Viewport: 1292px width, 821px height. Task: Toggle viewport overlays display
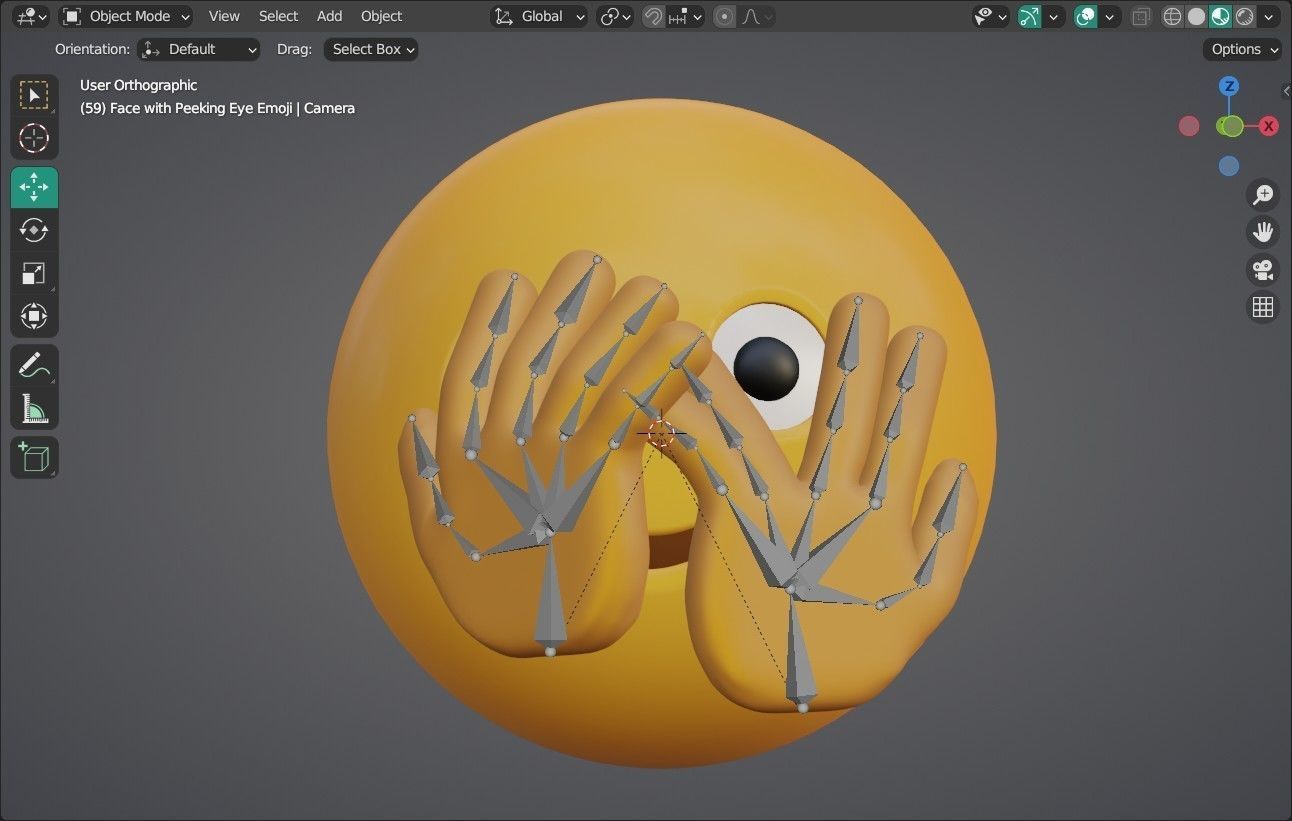click(x=1085, y=16)
